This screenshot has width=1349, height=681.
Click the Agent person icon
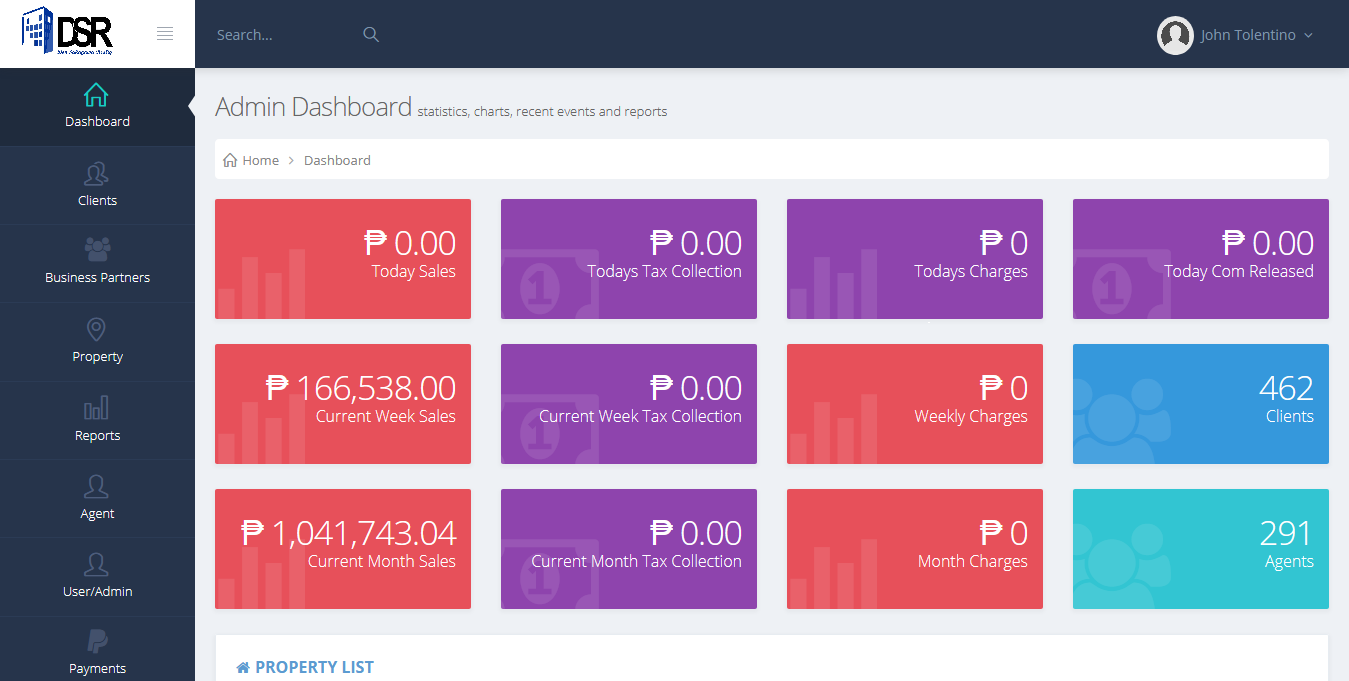(x=96, y=486)
